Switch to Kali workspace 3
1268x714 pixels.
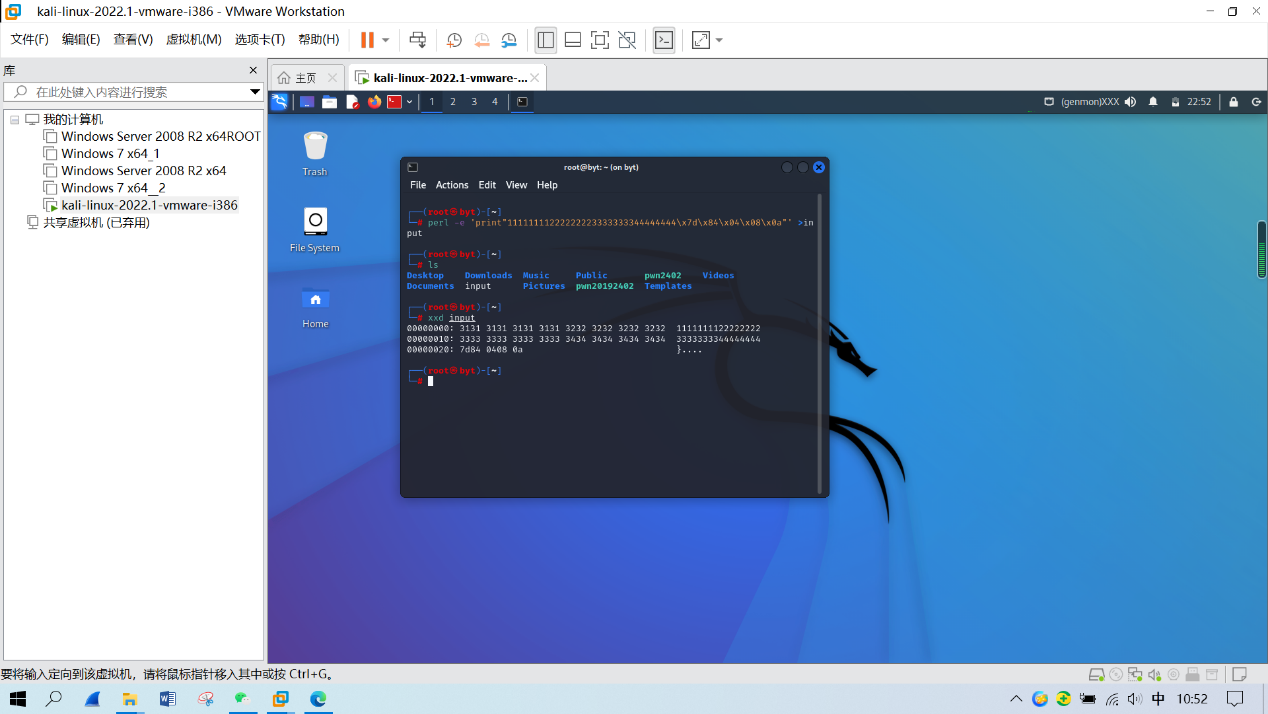pyautogui.click(x=474, y=101)
